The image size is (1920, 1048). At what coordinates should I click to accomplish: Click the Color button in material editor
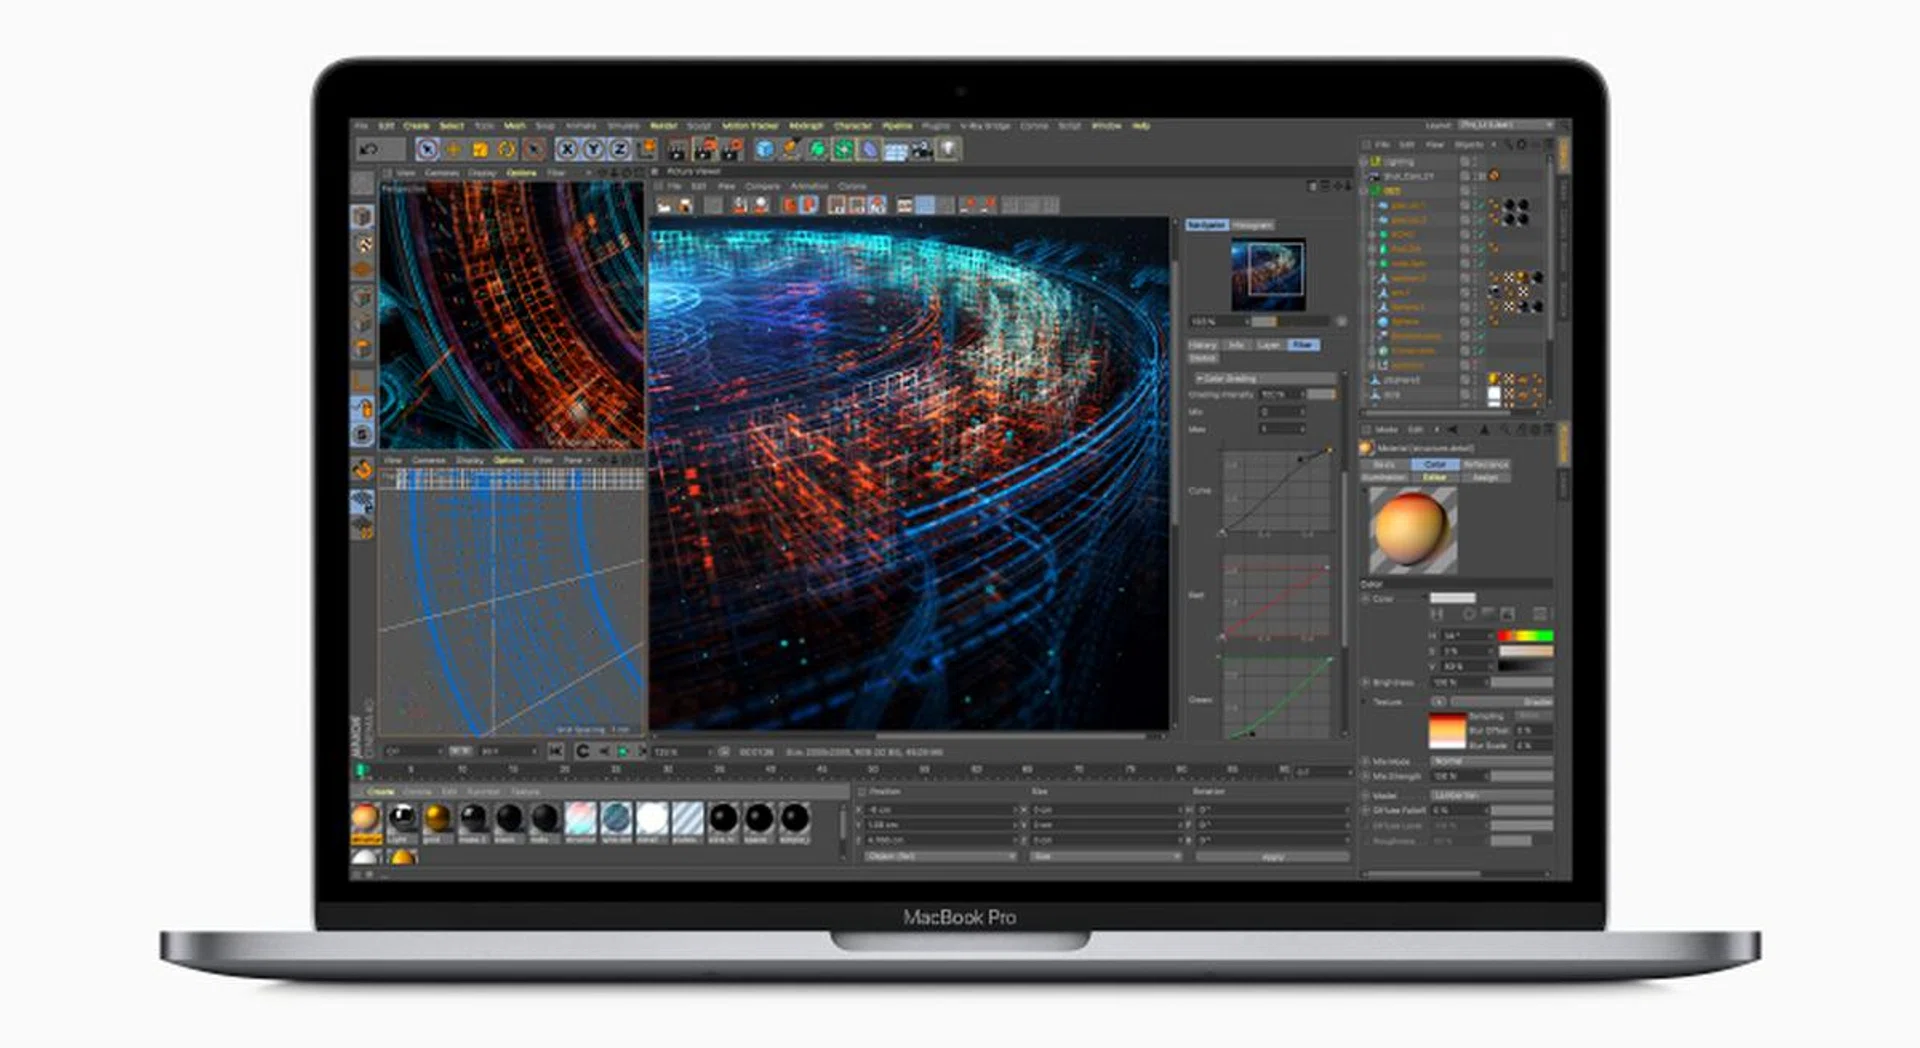1434,465
